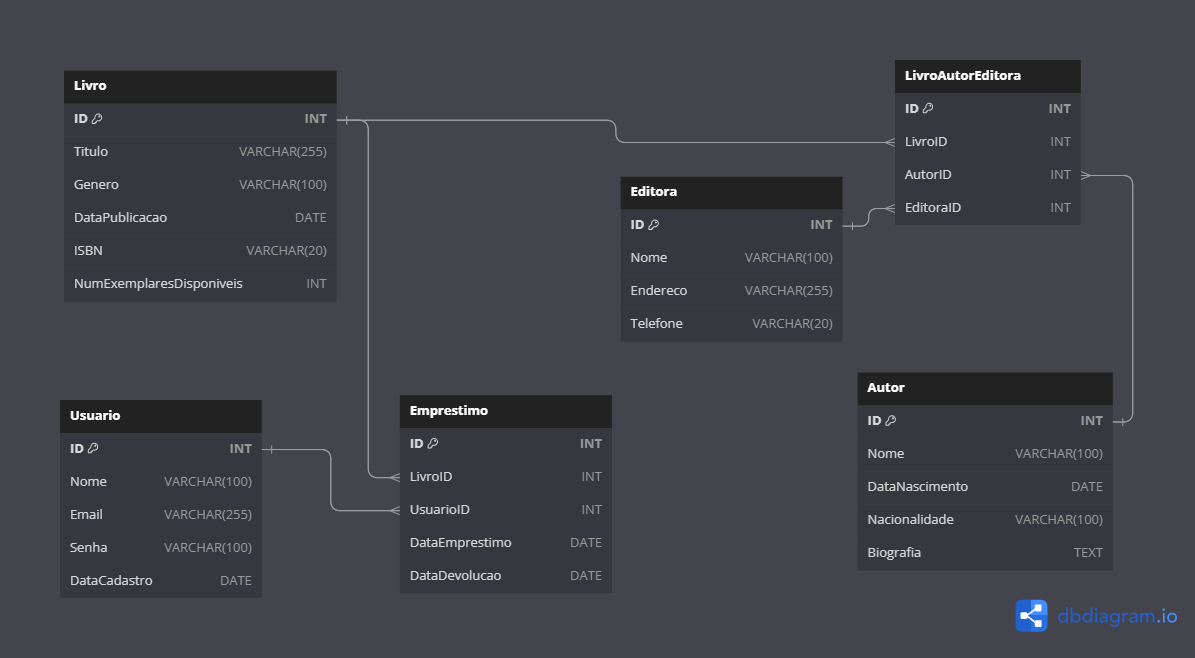The image size is (1195, 658).
Task: Select the Autor table title bar
Action: (x=985, y=388)
